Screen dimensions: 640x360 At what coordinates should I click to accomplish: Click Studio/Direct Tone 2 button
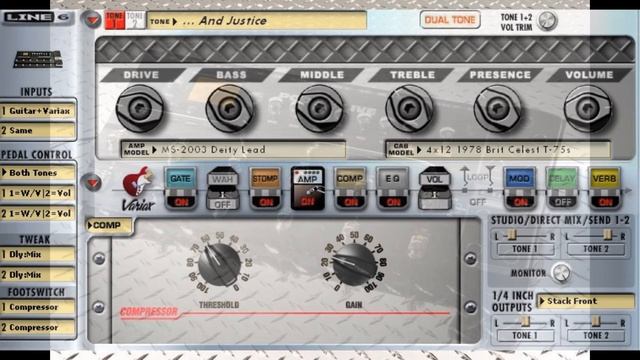click(x=596, y=249)
